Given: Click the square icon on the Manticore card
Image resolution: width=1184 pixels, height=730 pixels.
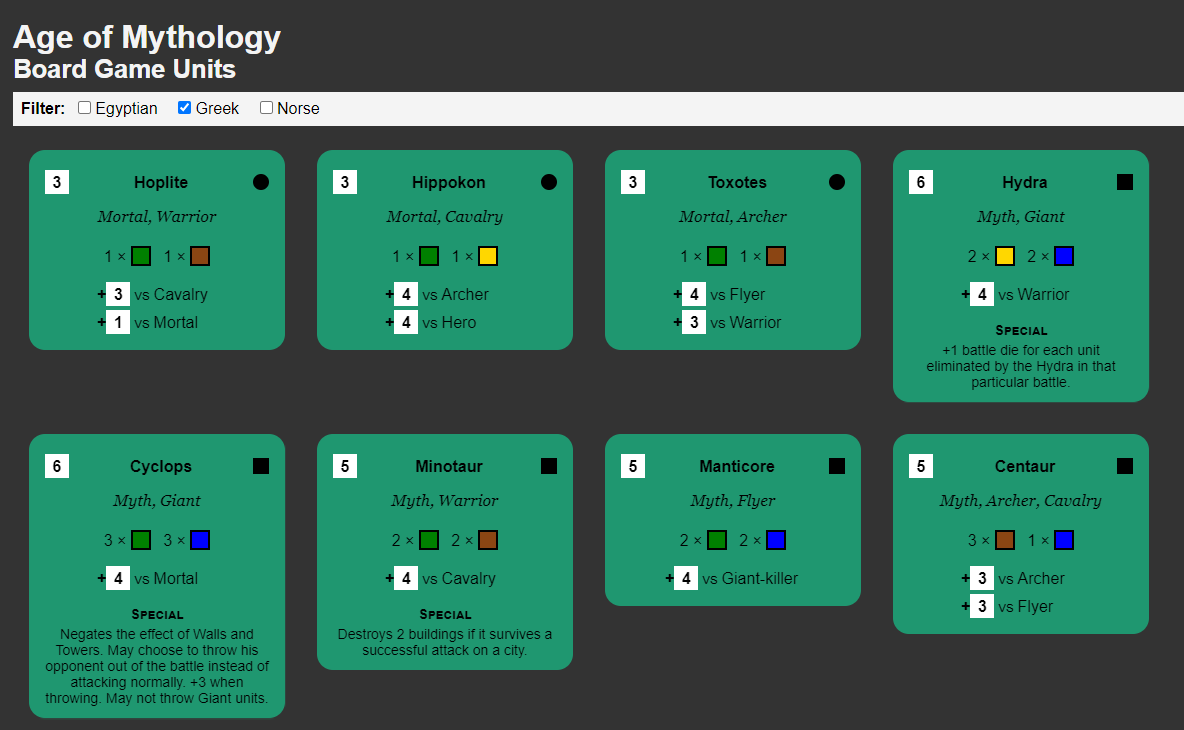Looking at the screenshot, I should pyautogui.click(x=837, y=465).
